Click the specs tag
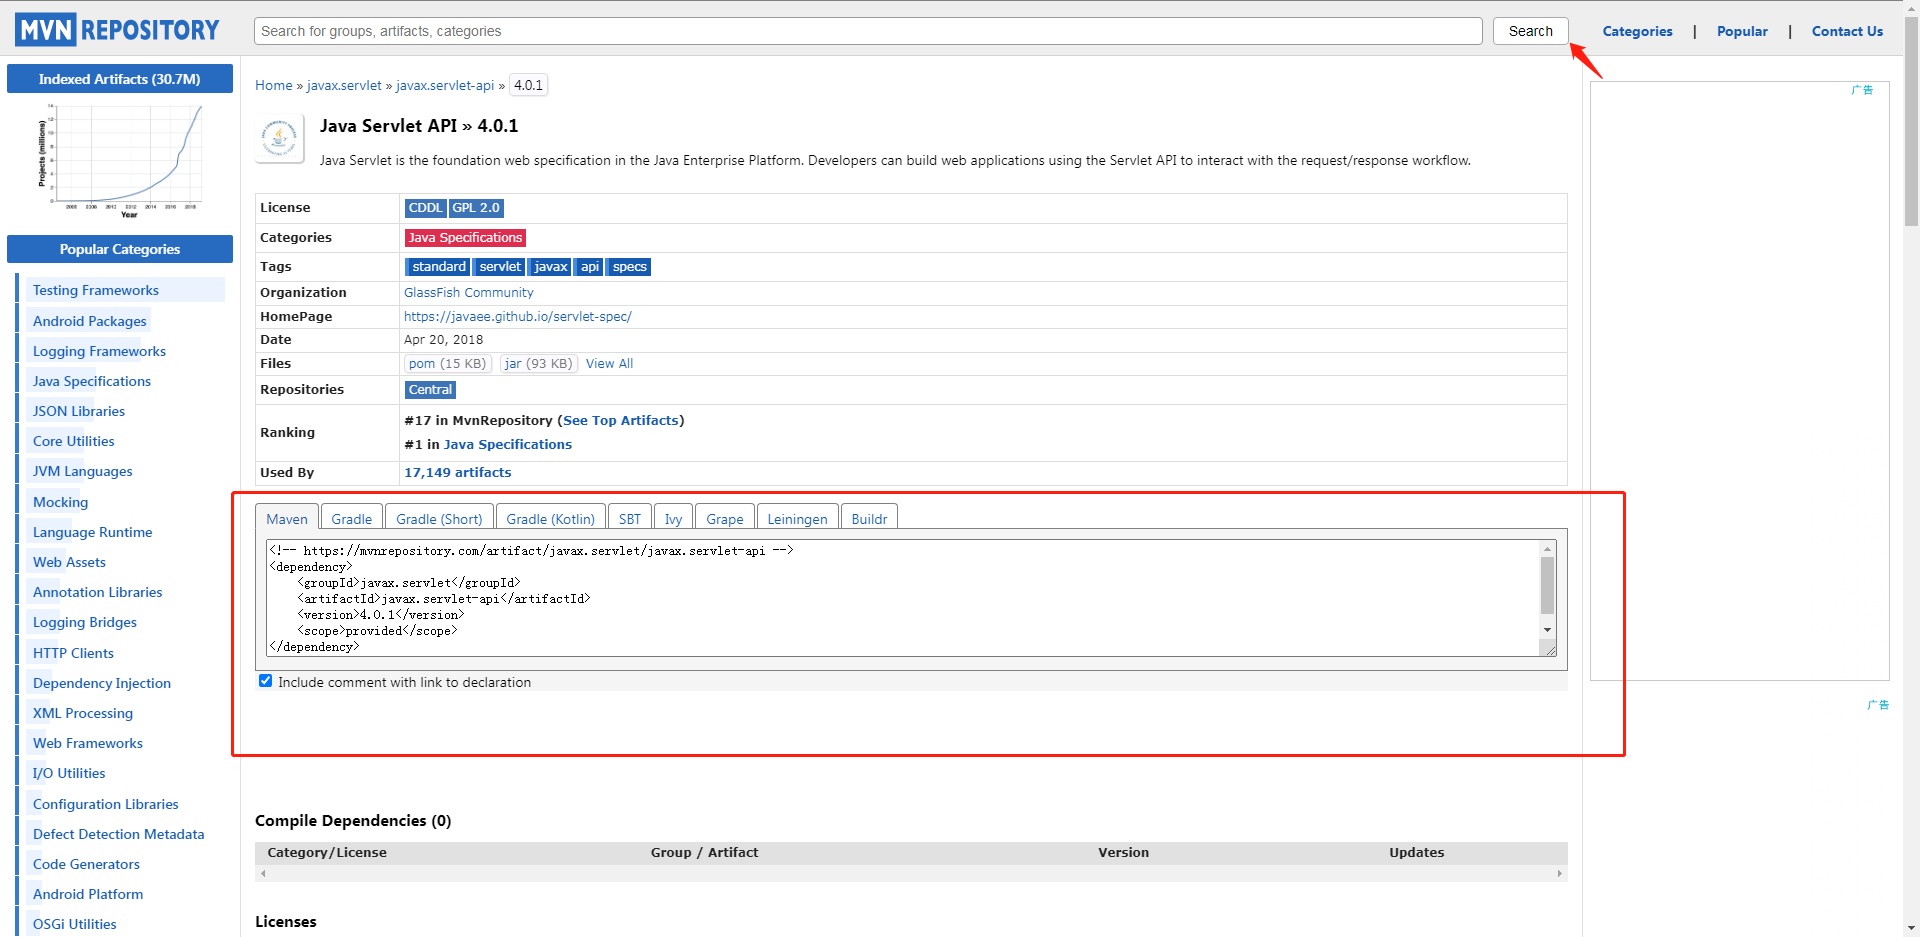 coord(629,267)
